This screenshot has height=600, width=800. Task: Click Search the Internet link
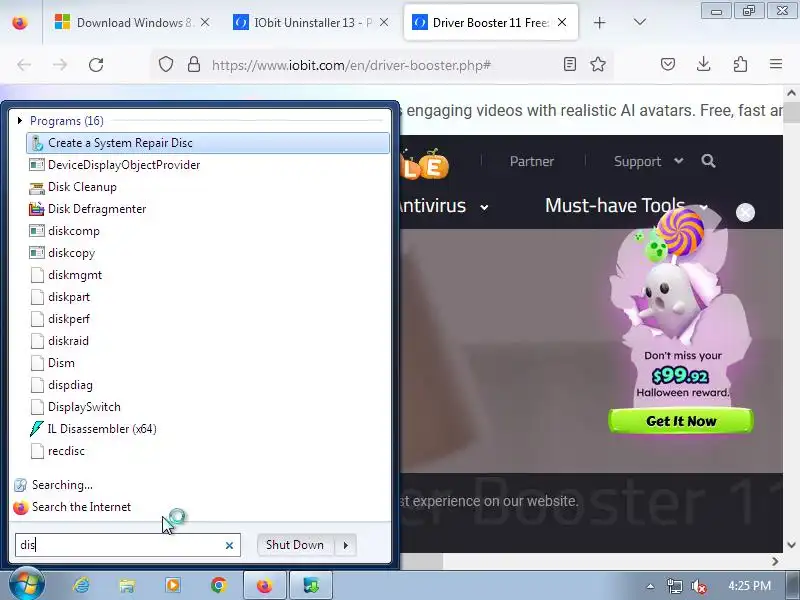81,507
